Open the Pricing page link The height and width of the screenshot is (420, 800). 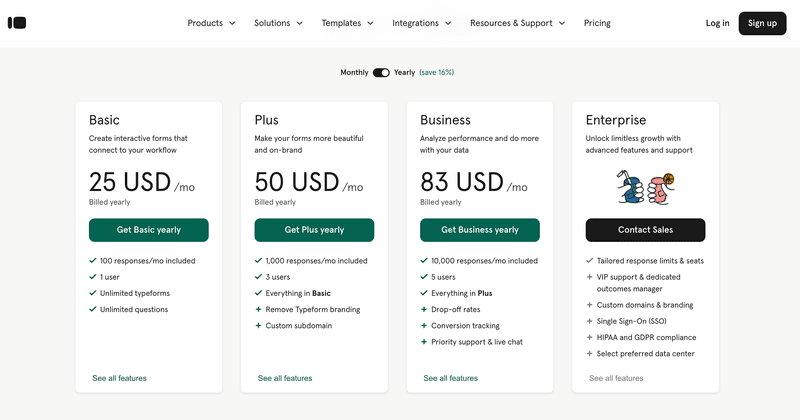(597, 23)
